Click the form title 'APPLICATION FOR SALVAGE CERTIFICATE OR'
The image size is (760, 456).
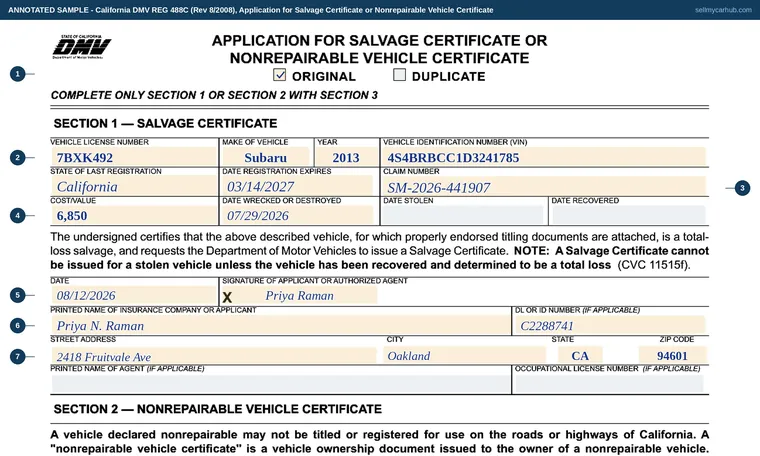click(x=380, y=41)
